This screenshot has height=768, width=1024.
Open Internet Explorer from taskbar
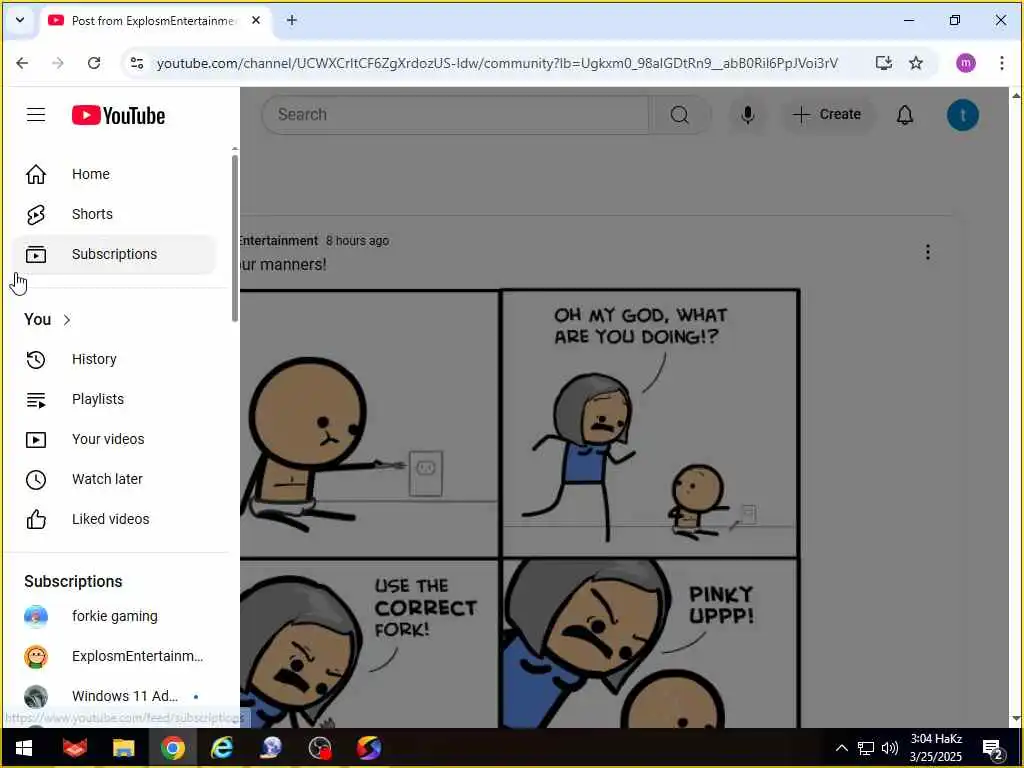coord(222,748)
